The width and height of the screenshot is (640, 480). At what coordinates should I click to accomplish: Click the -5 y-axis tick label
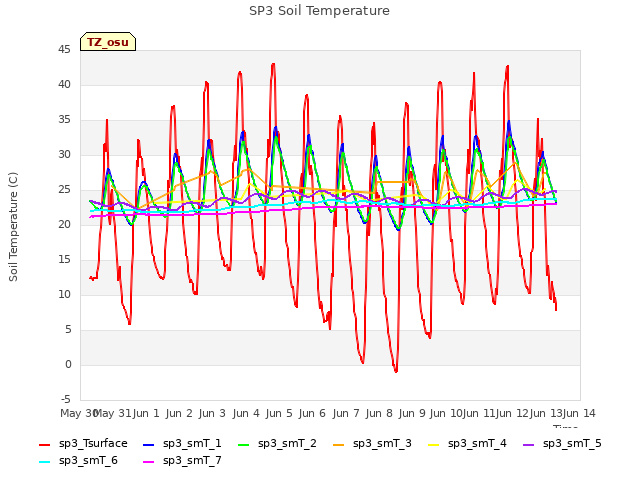(x=66, y=400)
